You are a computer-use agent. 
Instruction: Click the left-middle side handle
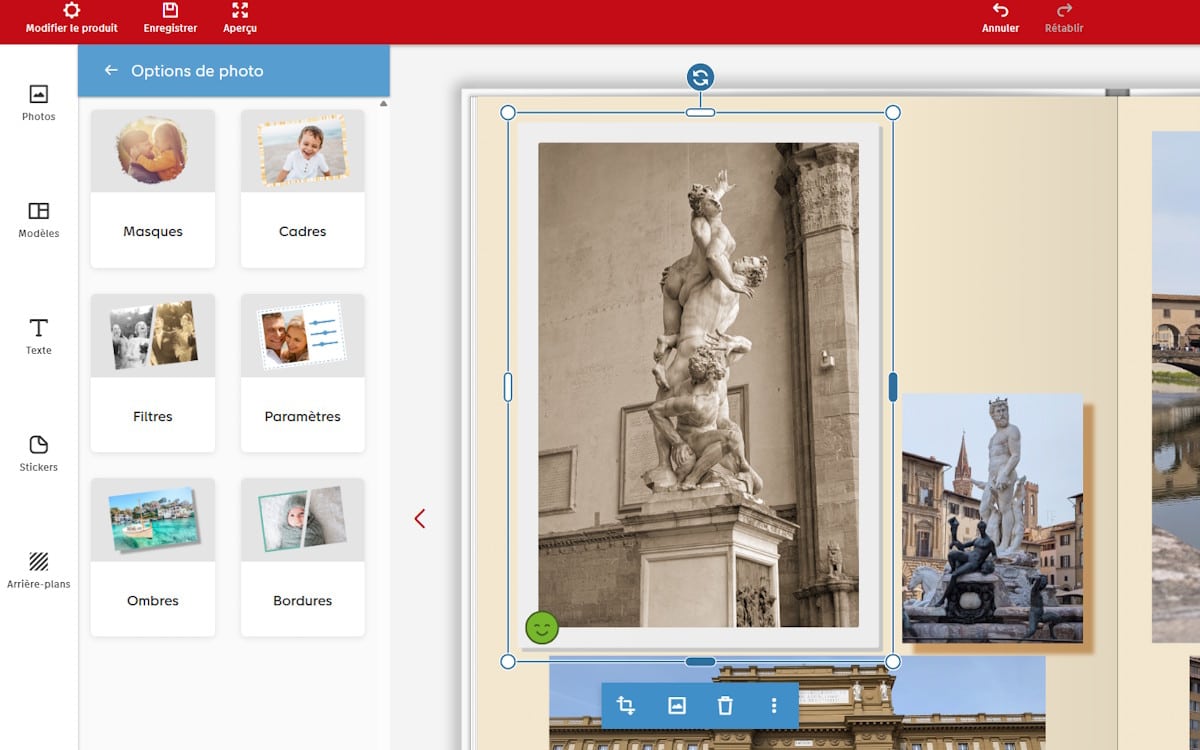[x=508, y=387]
